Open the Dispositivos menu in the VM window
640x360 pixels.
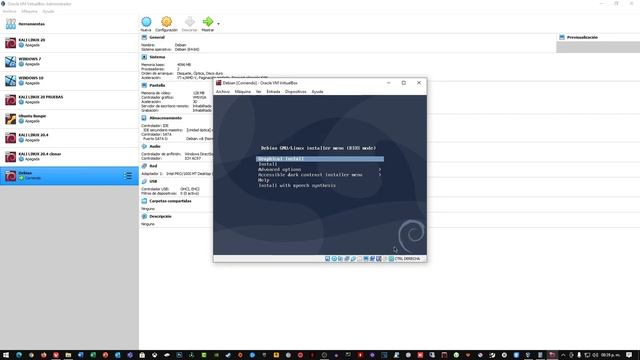pyautogui.click(x=296, y=92)
